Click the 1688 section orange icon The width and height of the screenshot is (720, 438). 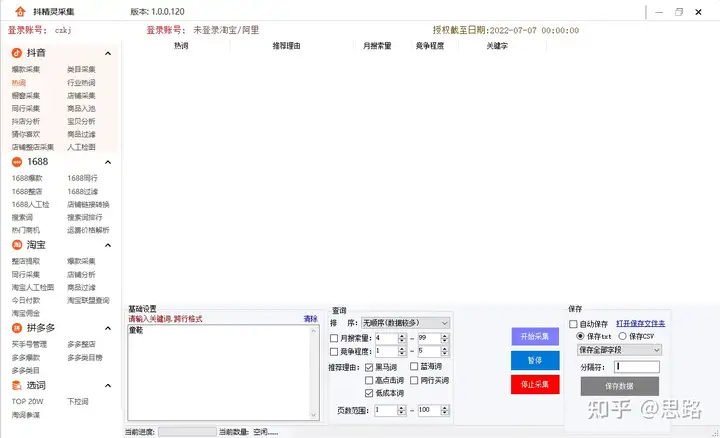(17, 162)
